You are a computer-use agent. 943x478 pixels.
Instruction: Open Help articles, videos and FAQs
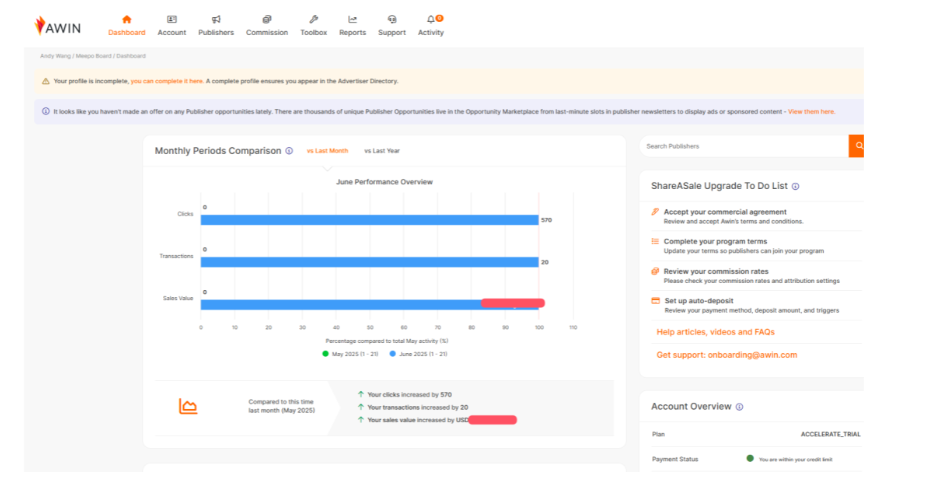(715, 332)
